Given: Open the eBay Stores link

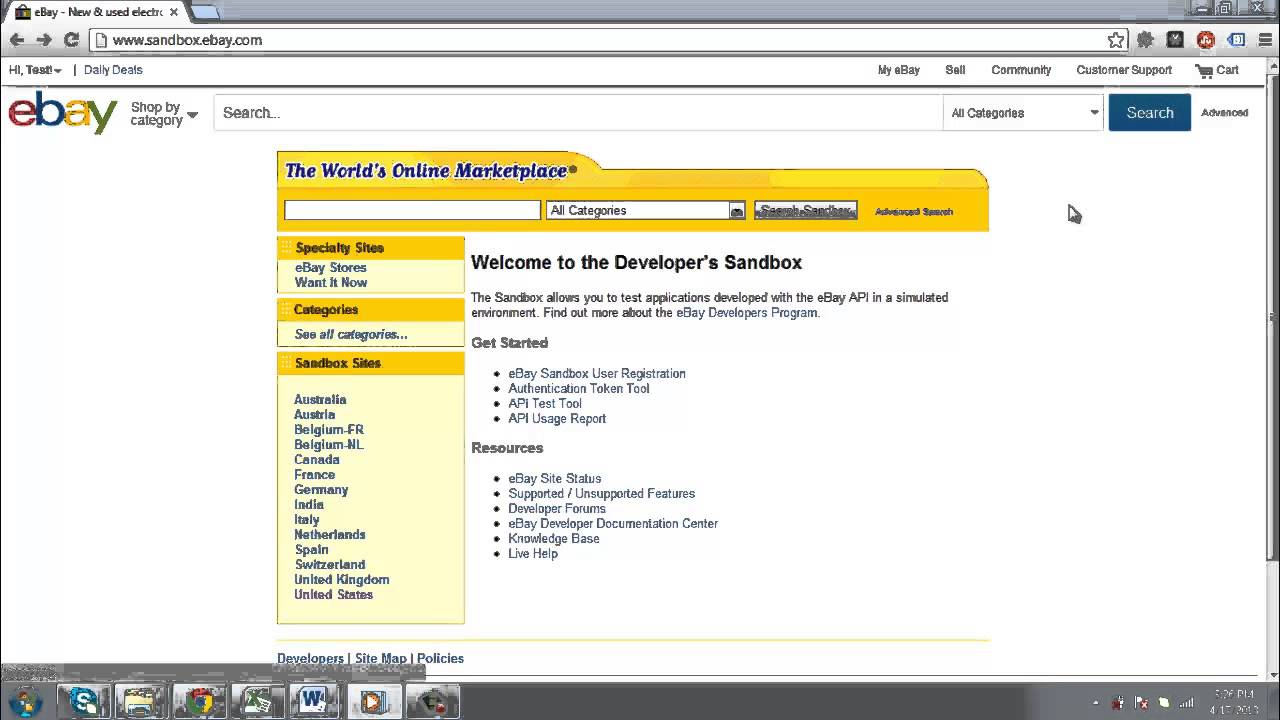Looking at the screenshot, I should (x=331, y=268).
